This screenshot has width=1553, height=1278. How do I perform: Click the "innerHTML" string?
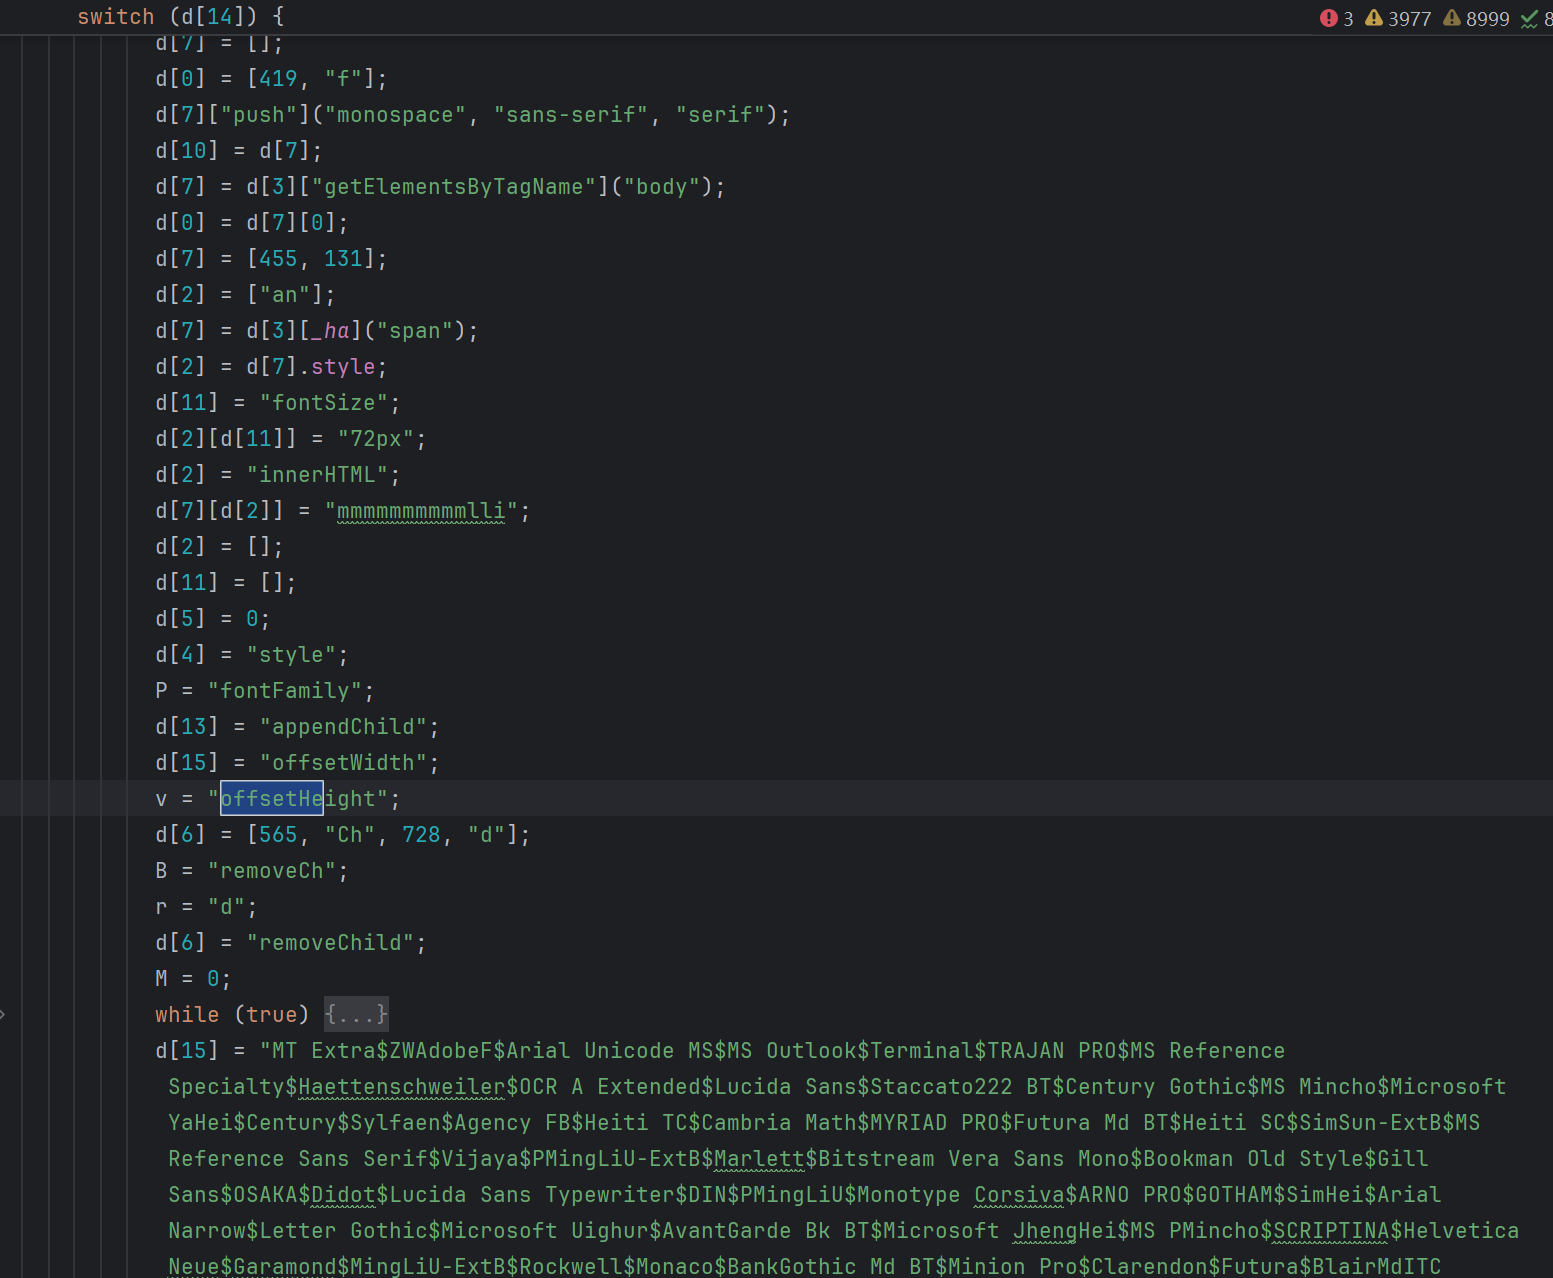point(317,475)
